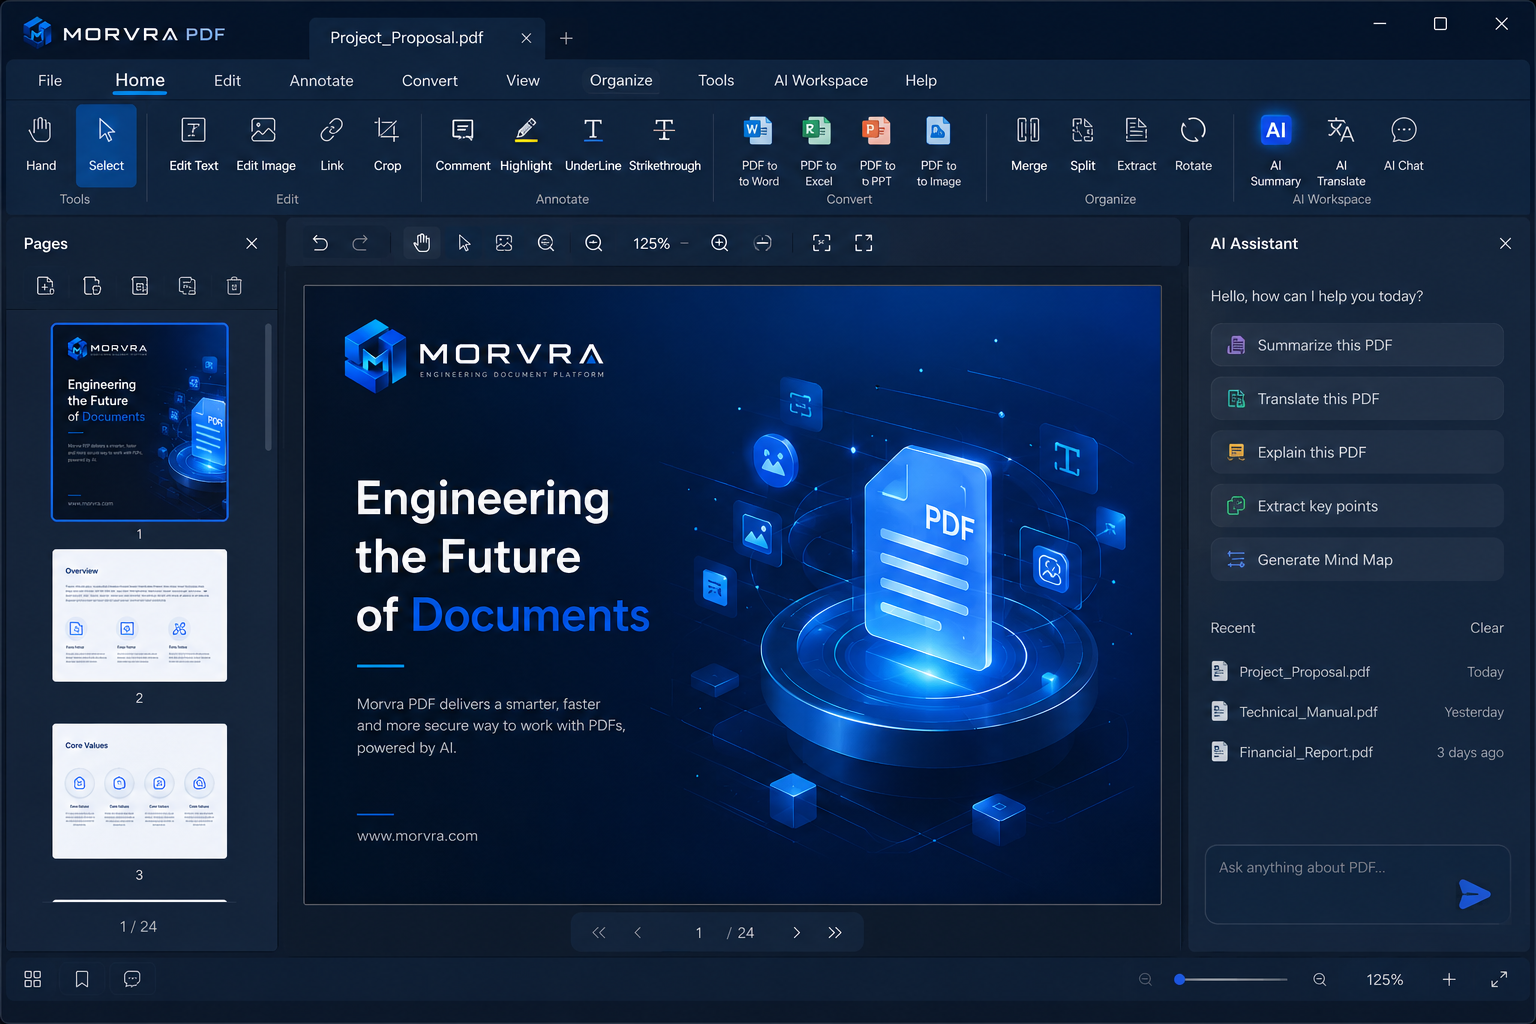Apply the Strikethrough annotation tool
Screen dimensions: 1536x1024
(664, 144)
